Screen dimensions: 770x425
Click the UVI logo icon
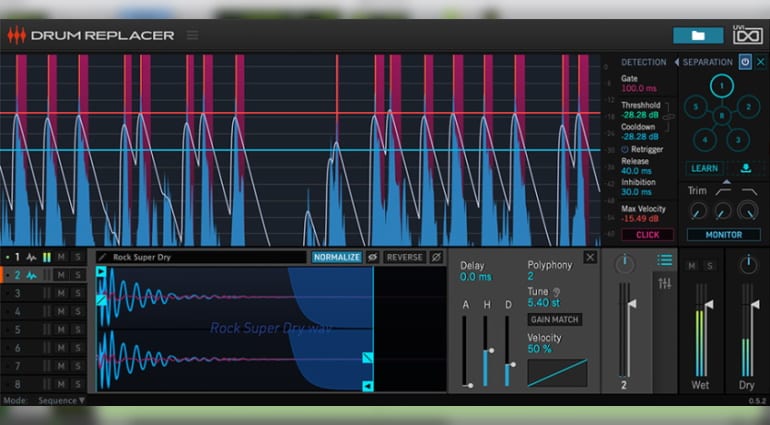click(x=748, y=35)
